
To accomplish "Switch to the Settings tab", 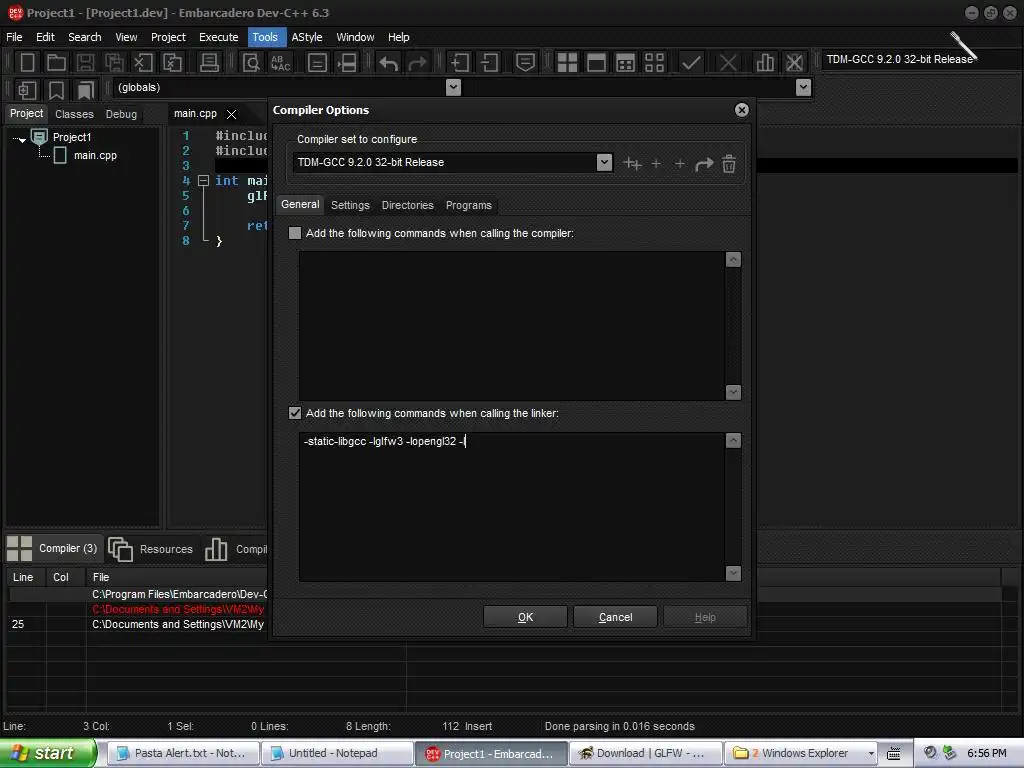I will pos(350,205).
